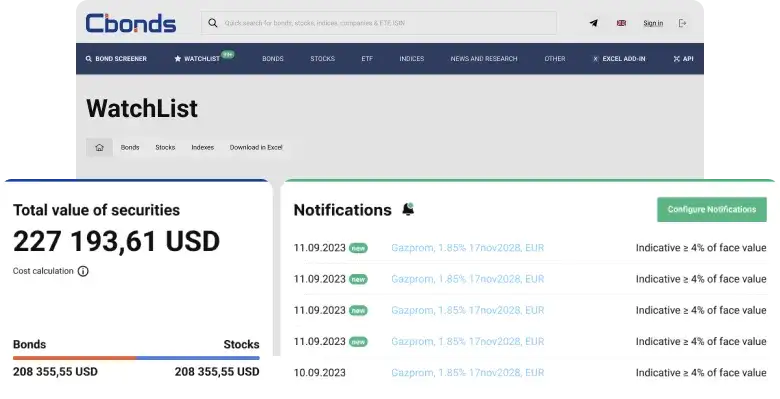780x399 pixels.
Task: Open the Bond Screener menu item
Action: pyautogui.click(x=116, y=59)
